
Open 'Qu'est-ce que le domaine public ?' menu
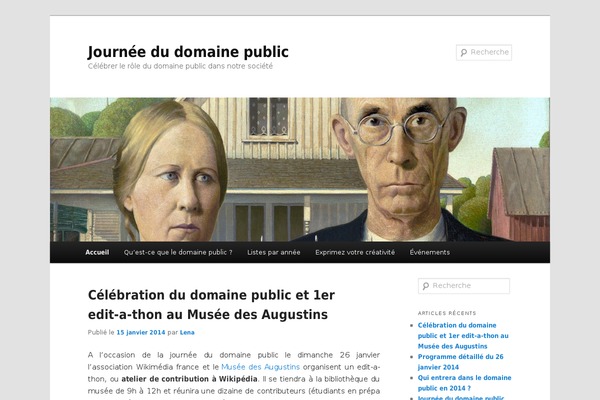pos(178,252)
